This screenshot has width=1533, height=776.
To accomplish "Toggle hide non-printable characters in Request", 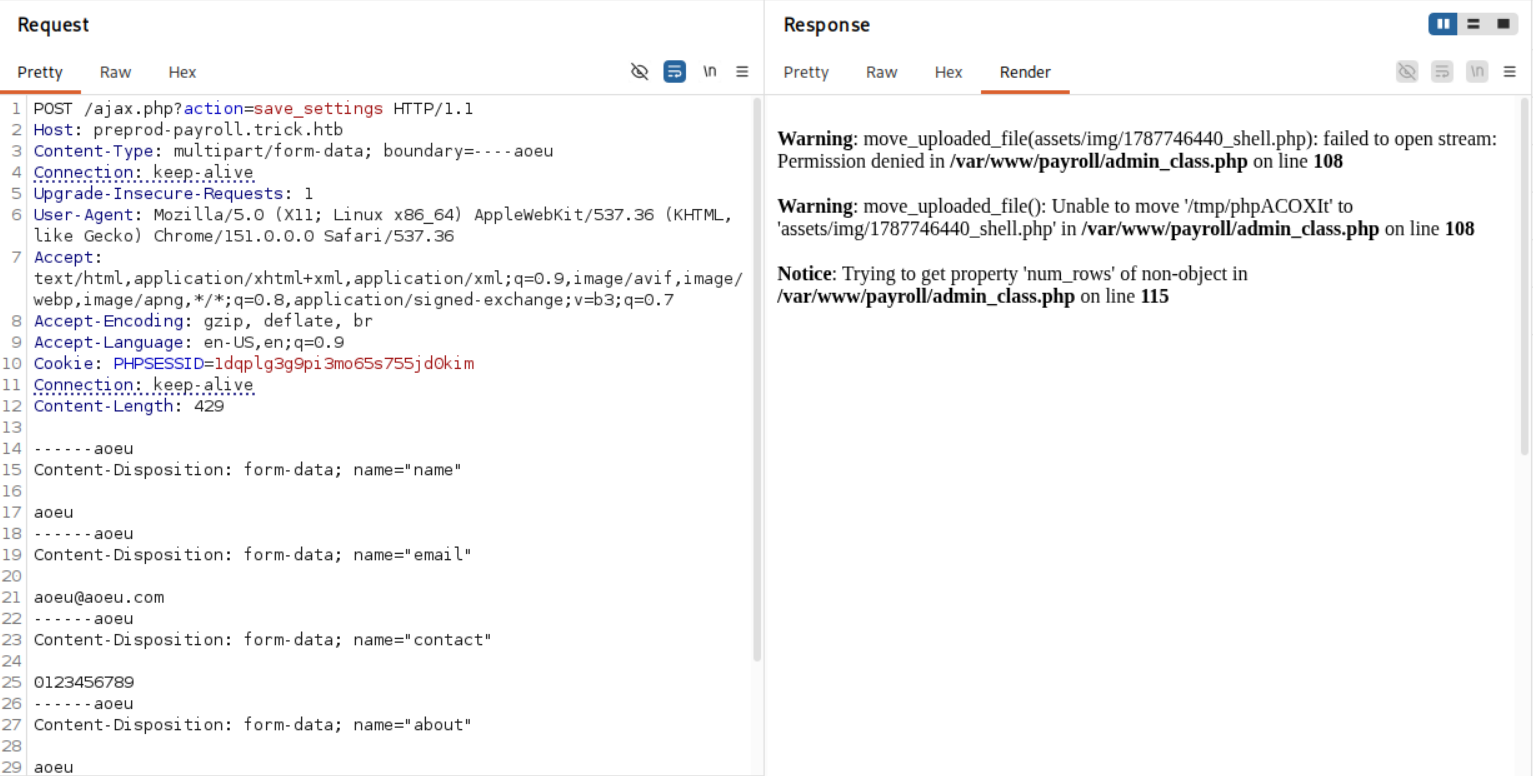I will (640, 72).
